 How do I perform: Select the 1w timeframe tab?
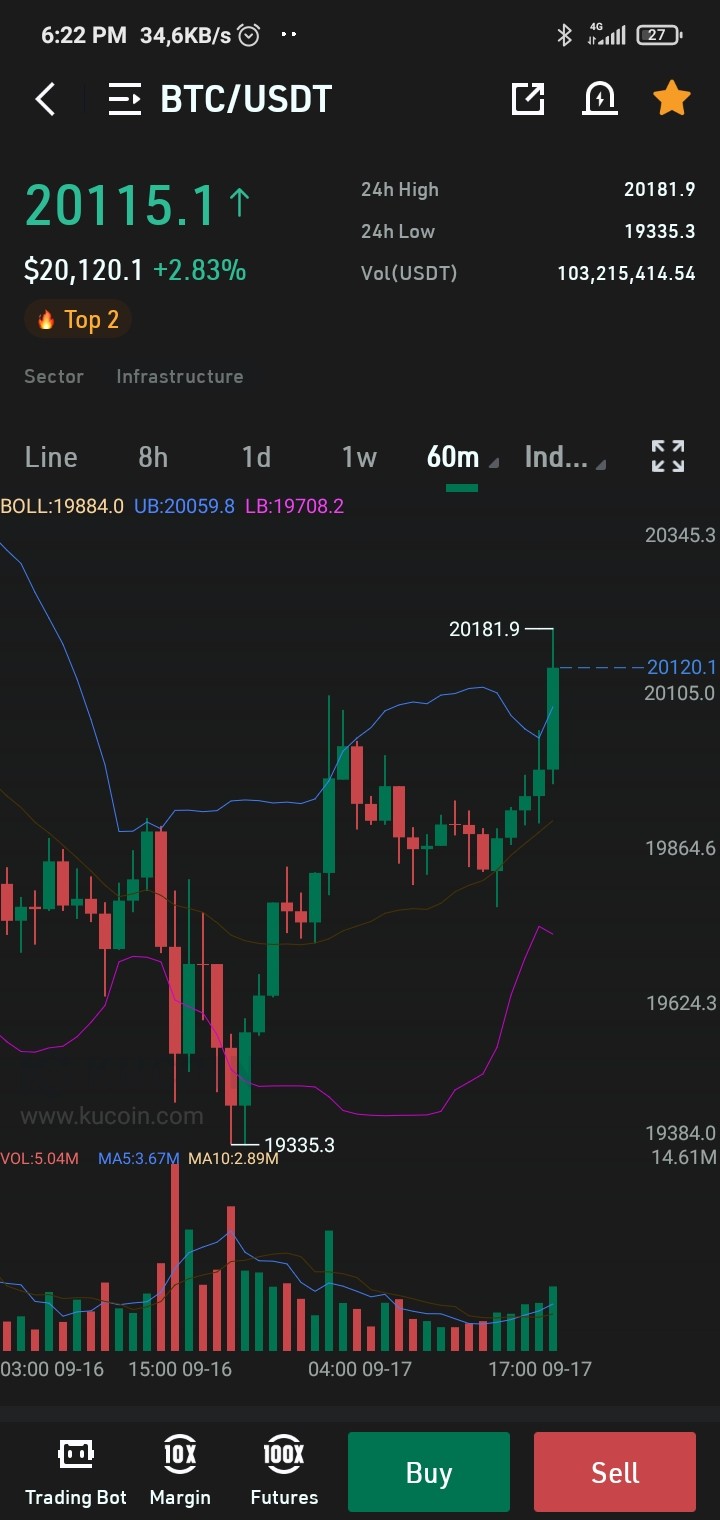pyautogui.click(x=359, y=457)
